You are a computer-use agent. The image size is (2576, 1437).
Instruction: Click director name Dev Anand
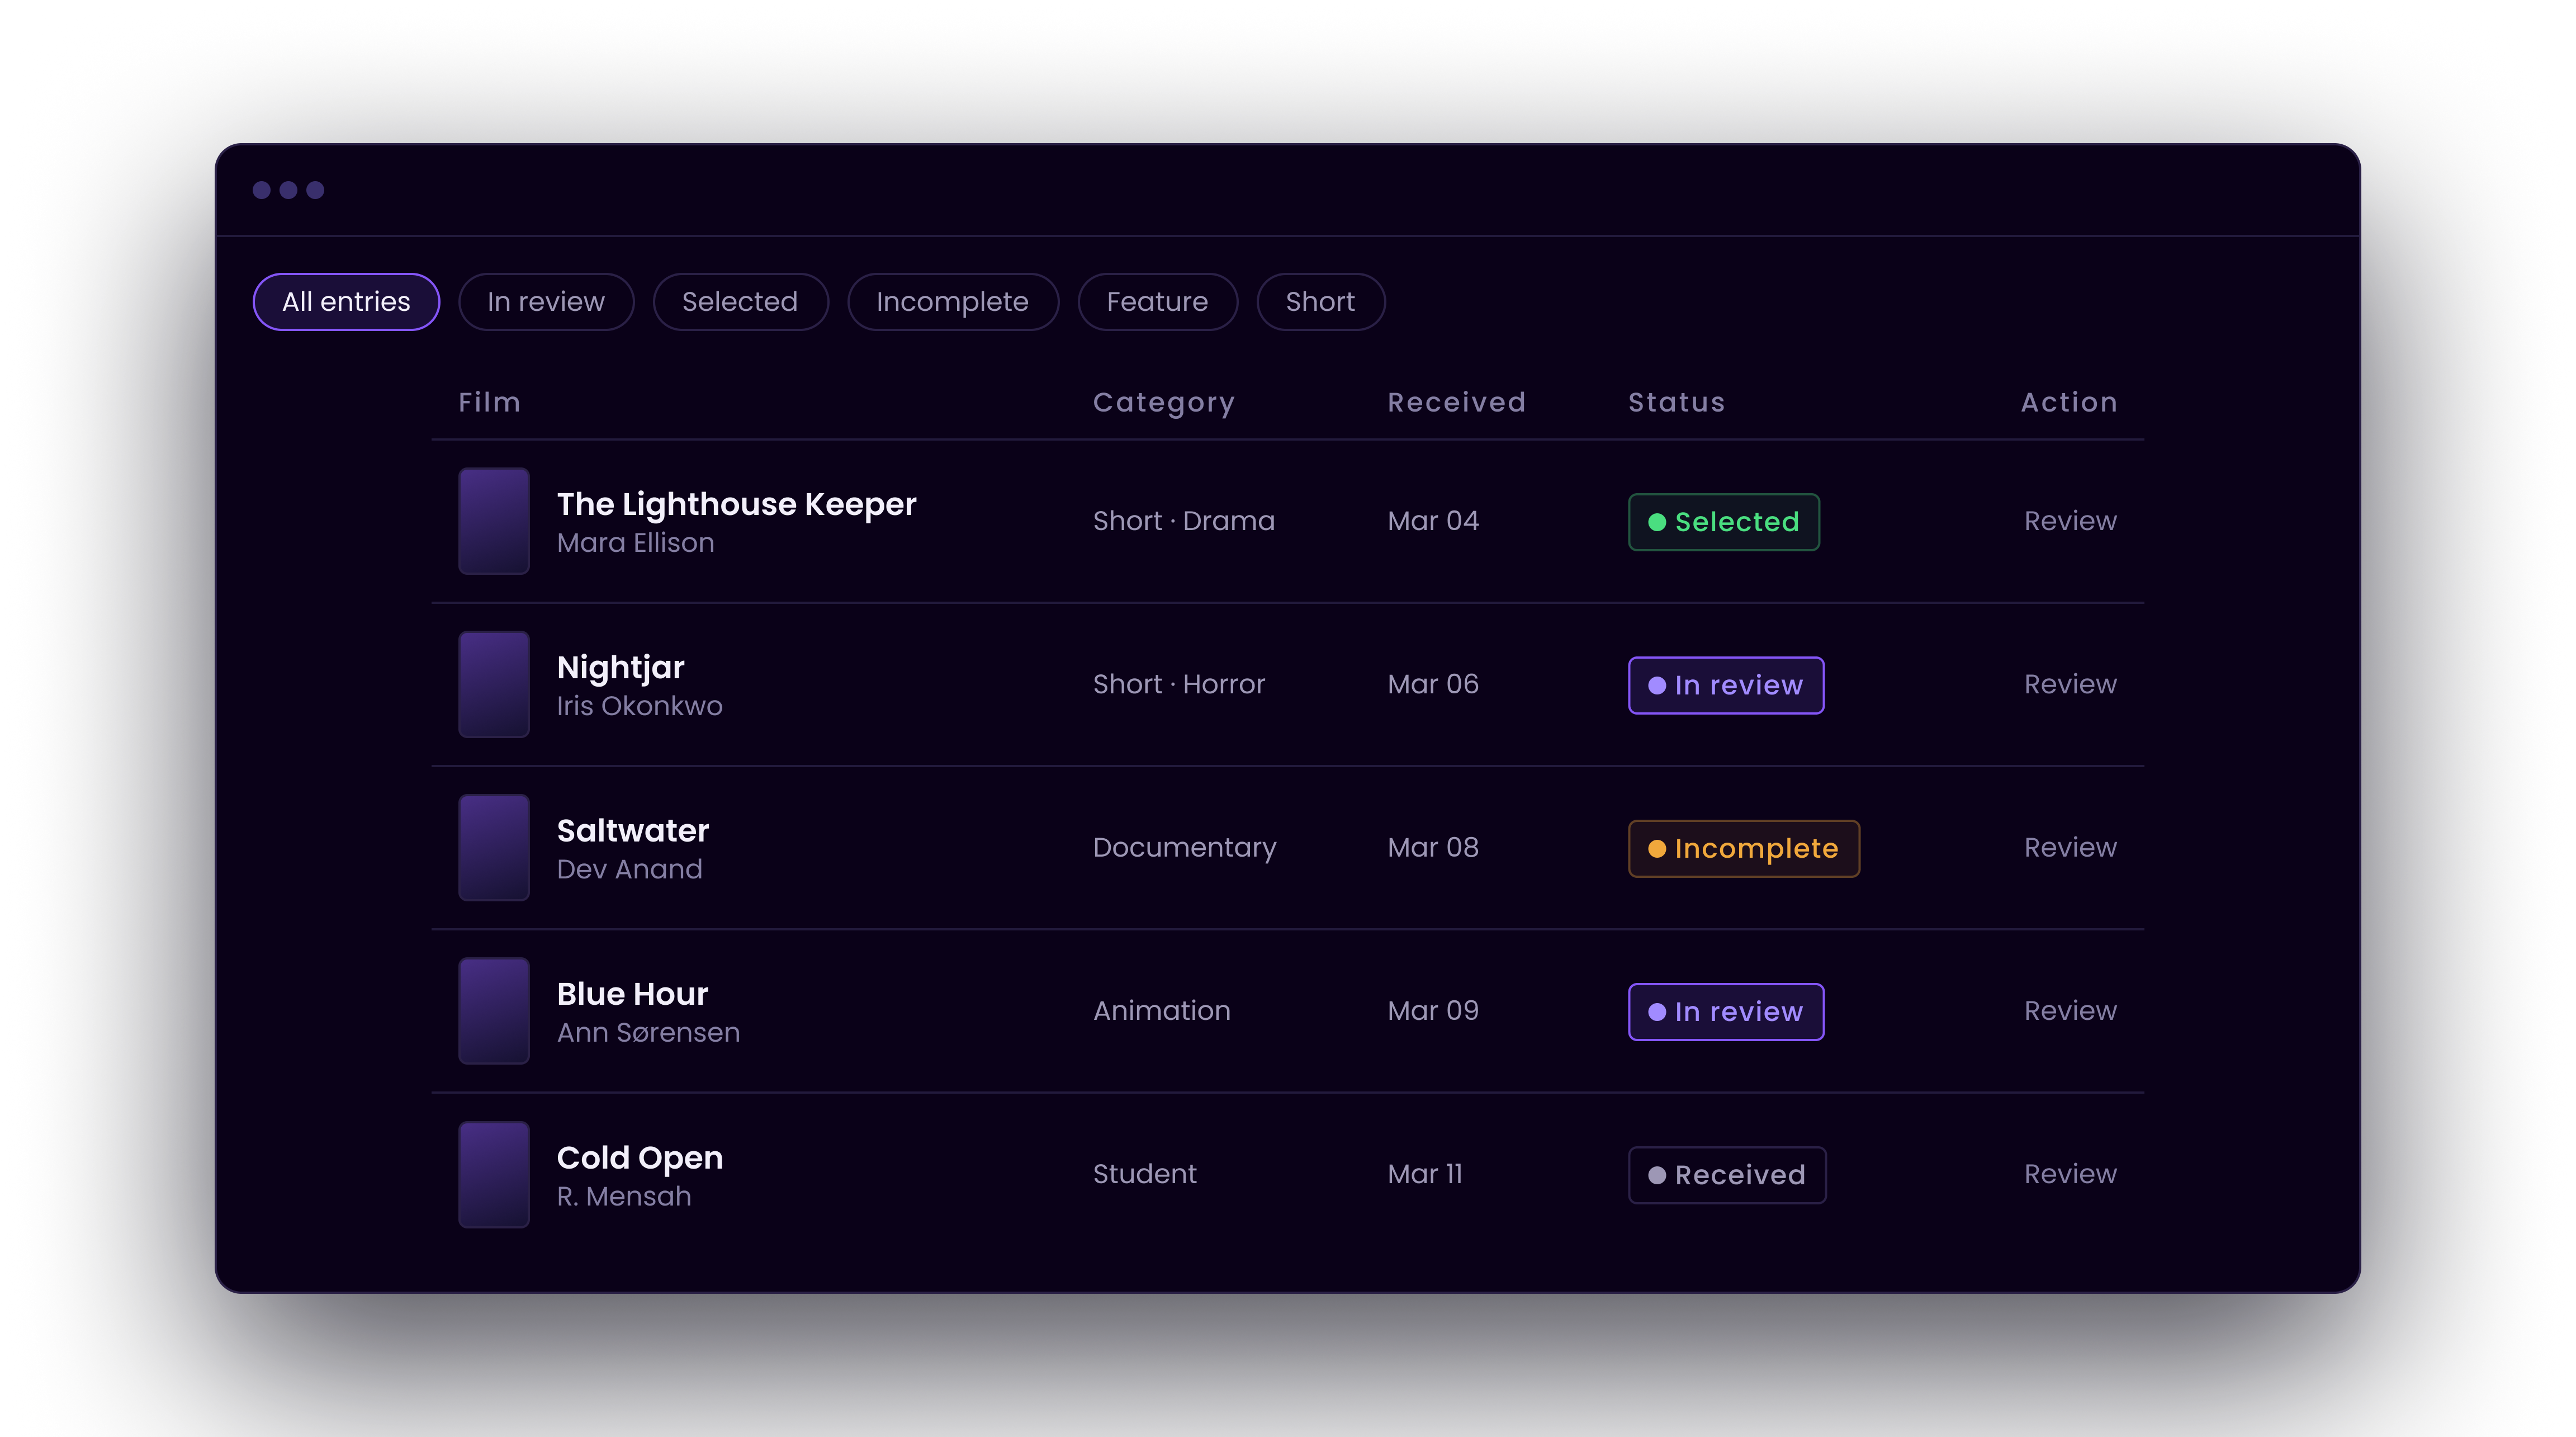click(x=629, y=869)
